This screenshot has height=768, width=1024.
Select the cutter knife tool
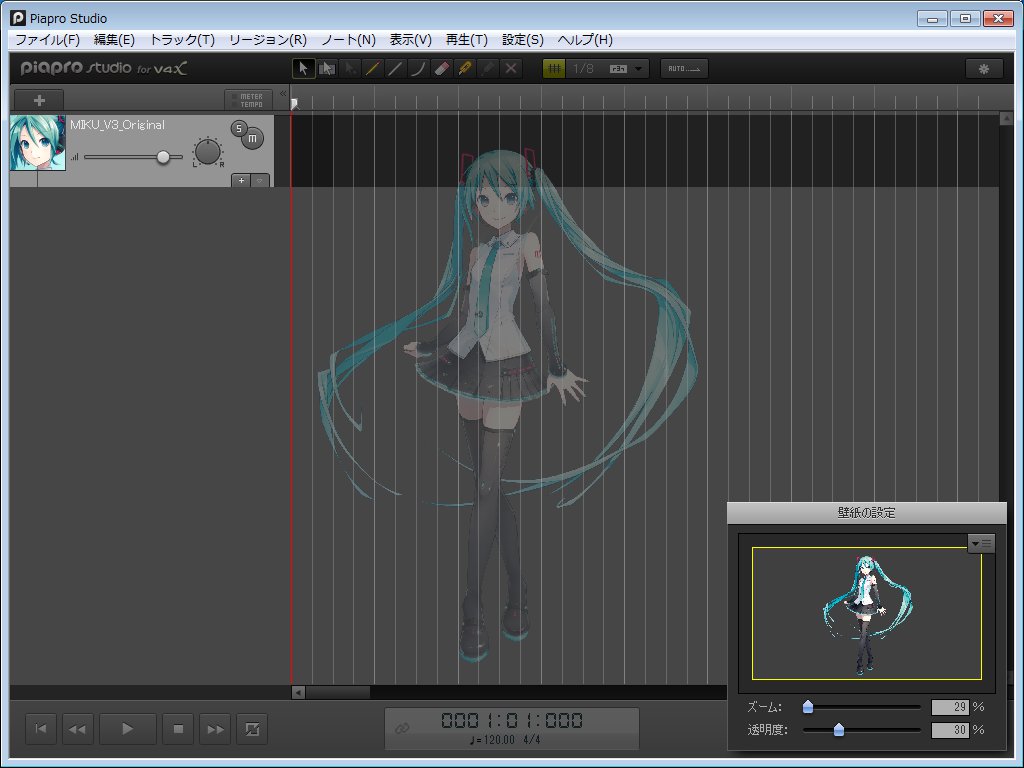[x=465, y=69]
